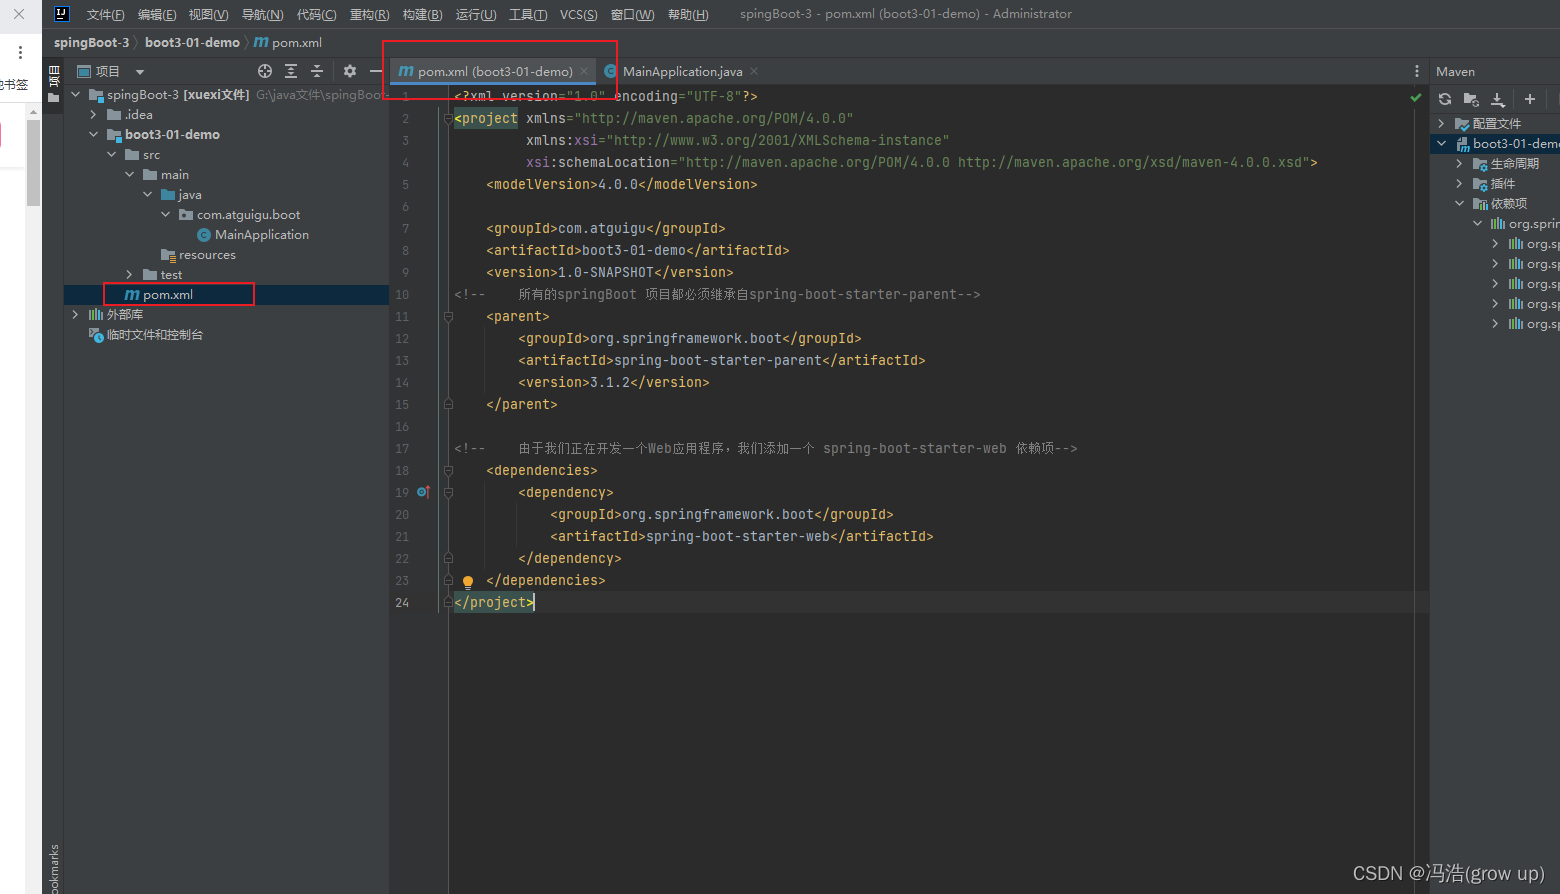Screen dimensions: 1560x894
Task: Open the 项目 view dropdown arrow
Action: coord(140,72)
